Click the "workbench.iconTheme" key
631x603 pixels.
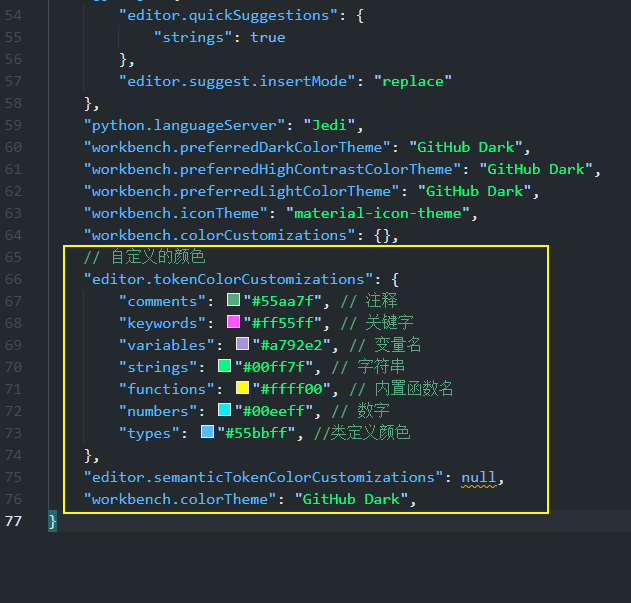[x=175, y=213]
